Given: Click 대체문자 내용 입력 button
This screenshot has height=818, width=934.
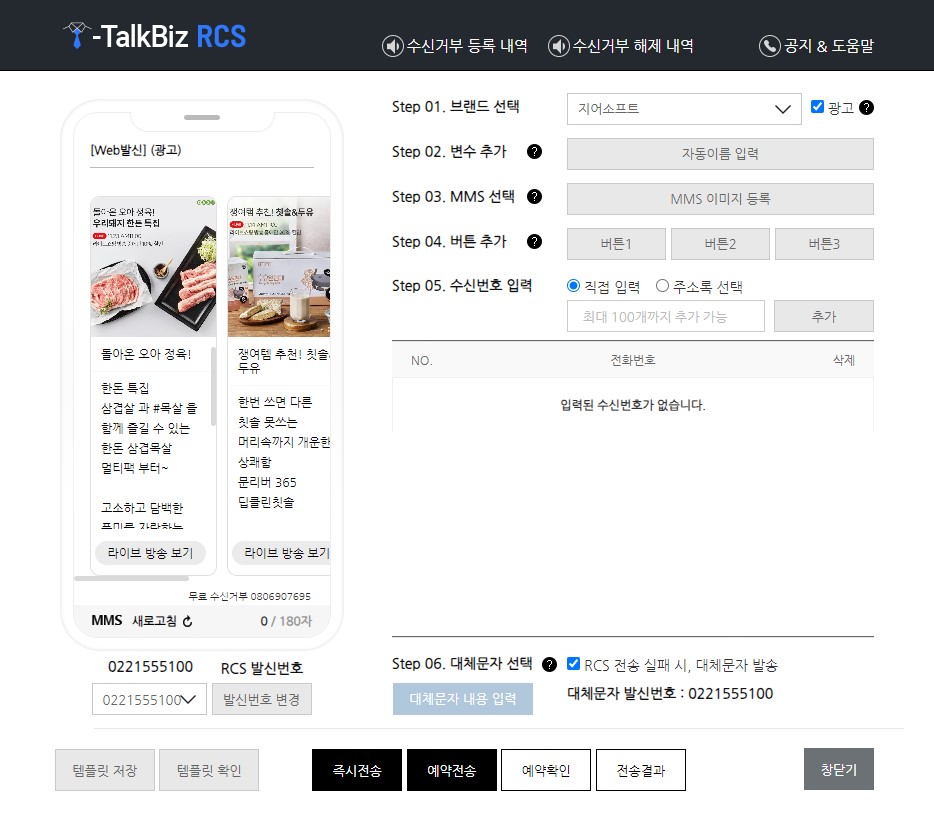Looking at the screenshot, I should (463, 699).
